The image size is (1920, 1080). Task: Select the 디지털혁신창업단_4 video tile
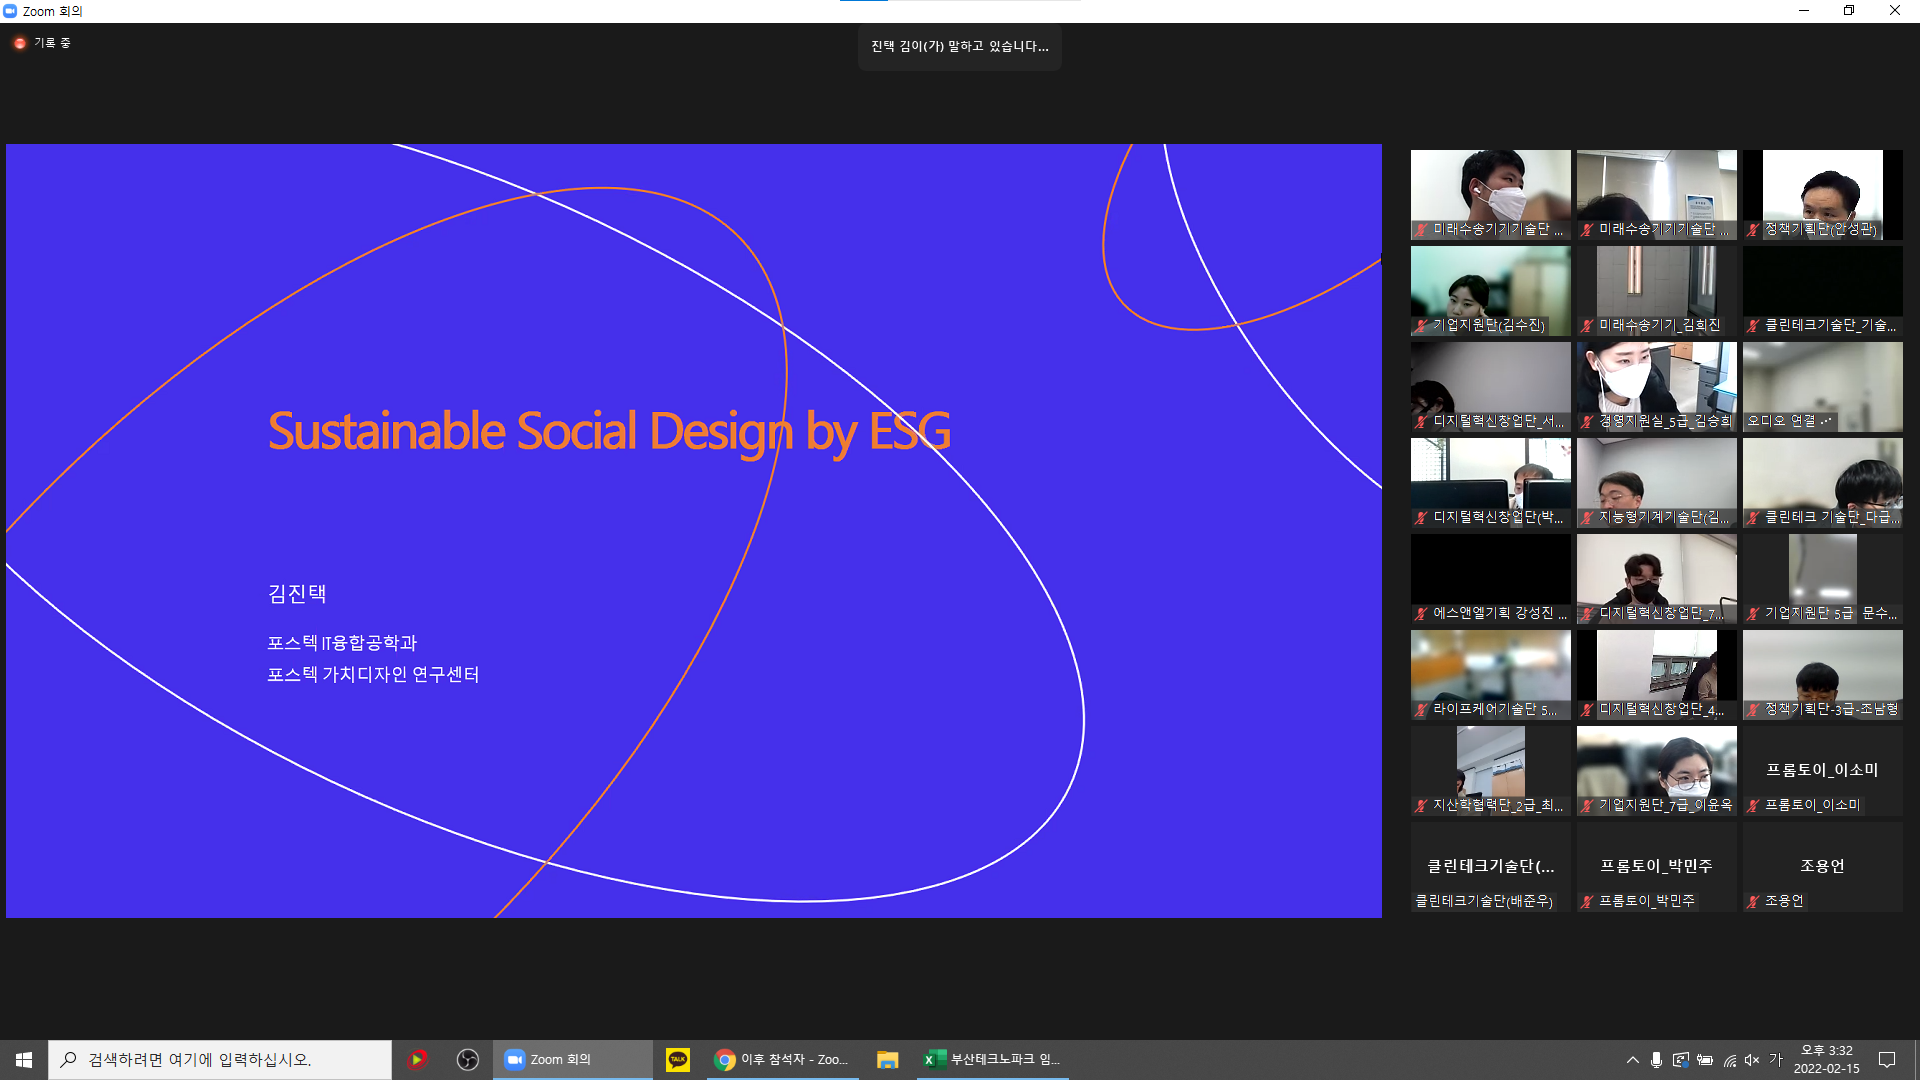click(x=1656, y=675)
